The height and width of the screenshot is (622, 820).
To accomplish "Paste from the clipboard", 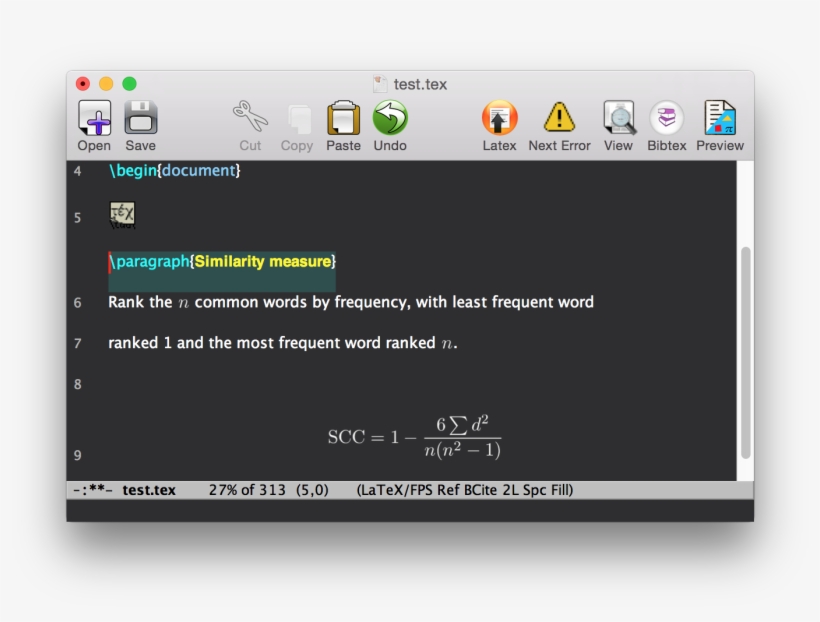I will [343, 120].
